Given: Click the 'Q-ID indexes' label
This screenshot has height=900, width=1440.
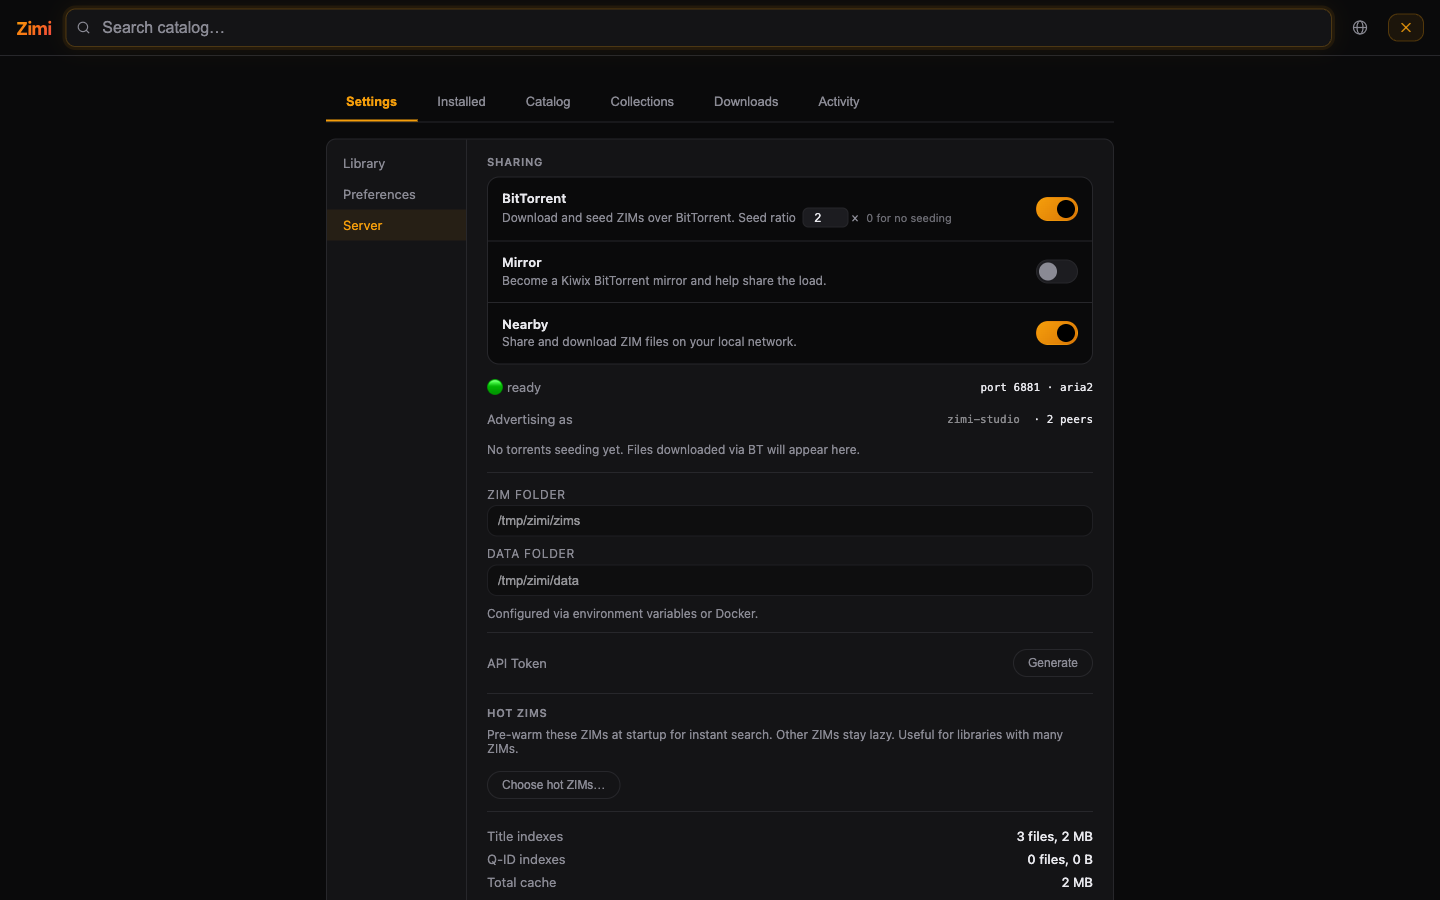Looking at the screenshot, I should 526,860.
